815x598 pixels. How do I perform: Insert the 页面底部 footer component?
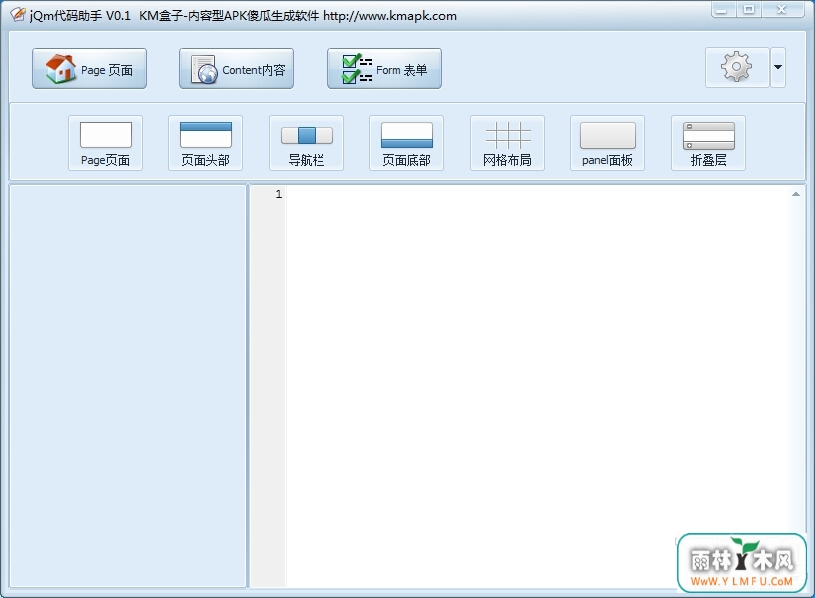pyautogui.click(x=406, y=143)
